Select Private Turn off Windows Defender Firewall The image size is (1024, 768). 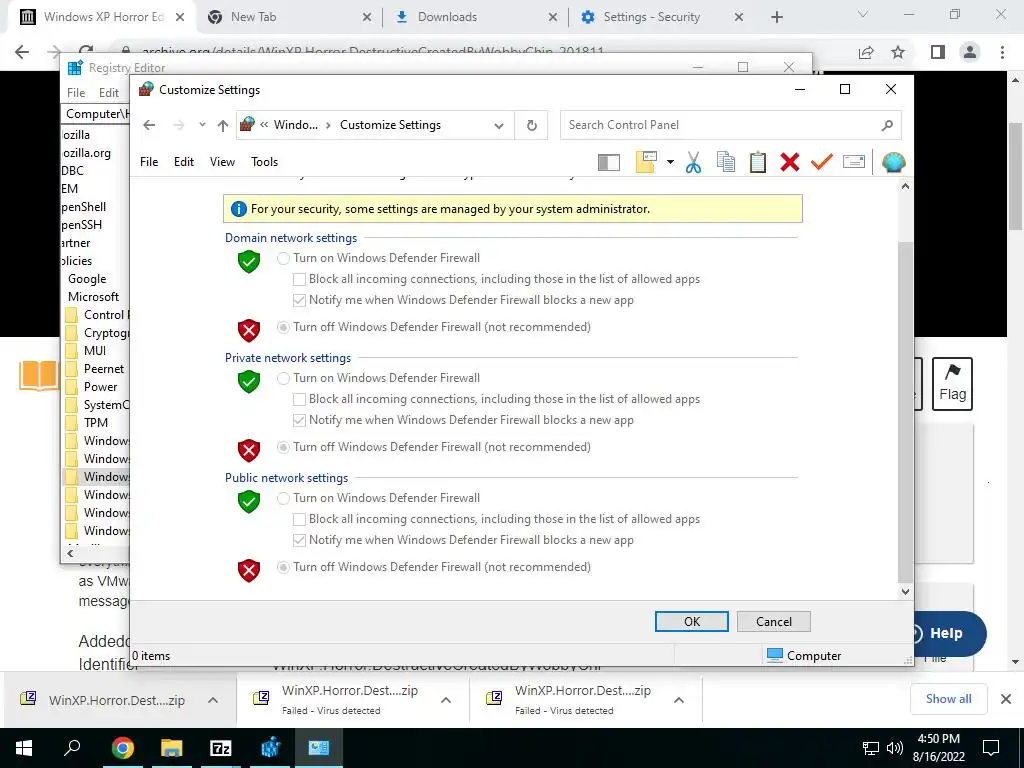point(283,447)
